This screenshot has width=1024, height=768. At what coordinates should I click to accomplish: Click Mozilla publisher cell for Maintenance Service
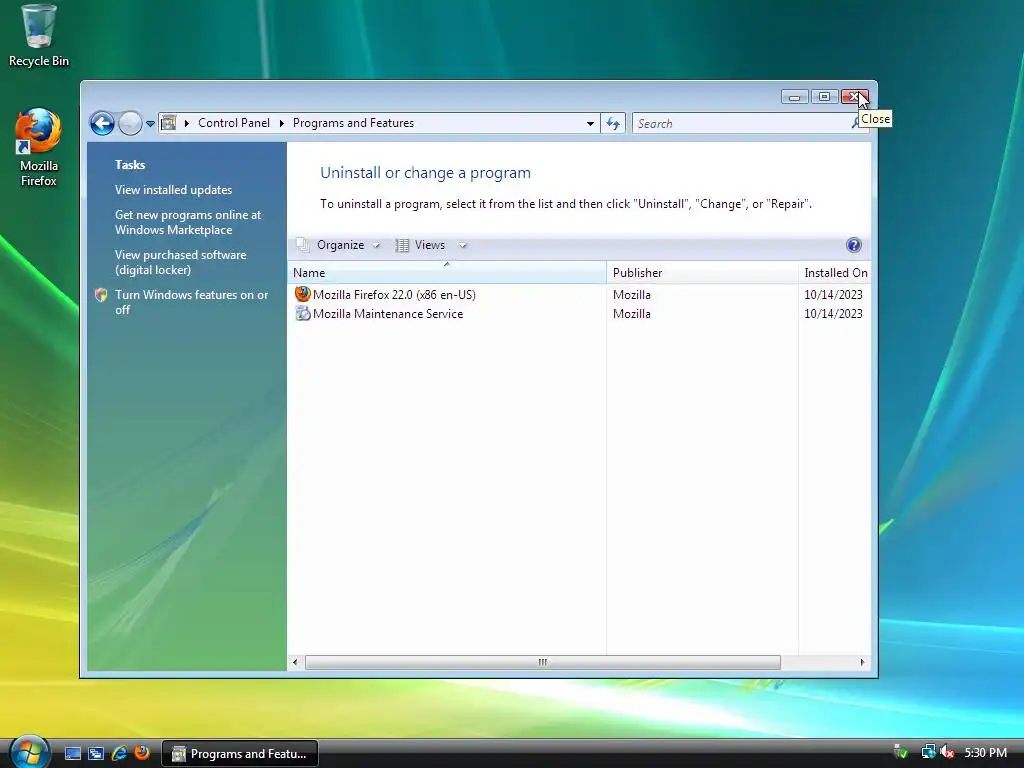[x=632, y=313]
